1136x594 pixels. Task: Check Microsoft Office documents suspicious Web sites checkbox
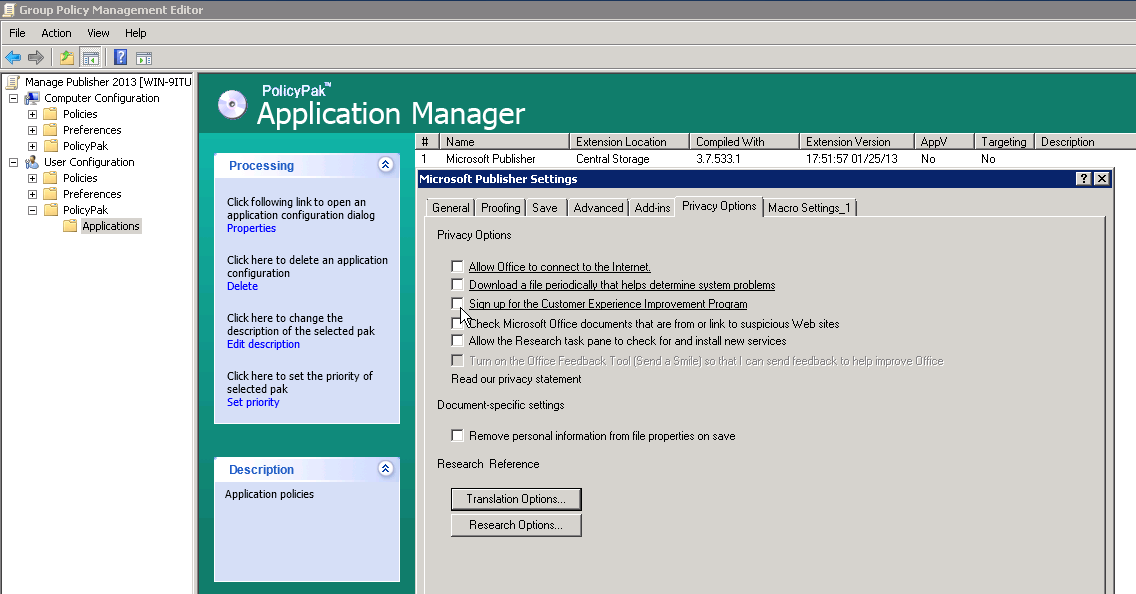pos(457,323)
